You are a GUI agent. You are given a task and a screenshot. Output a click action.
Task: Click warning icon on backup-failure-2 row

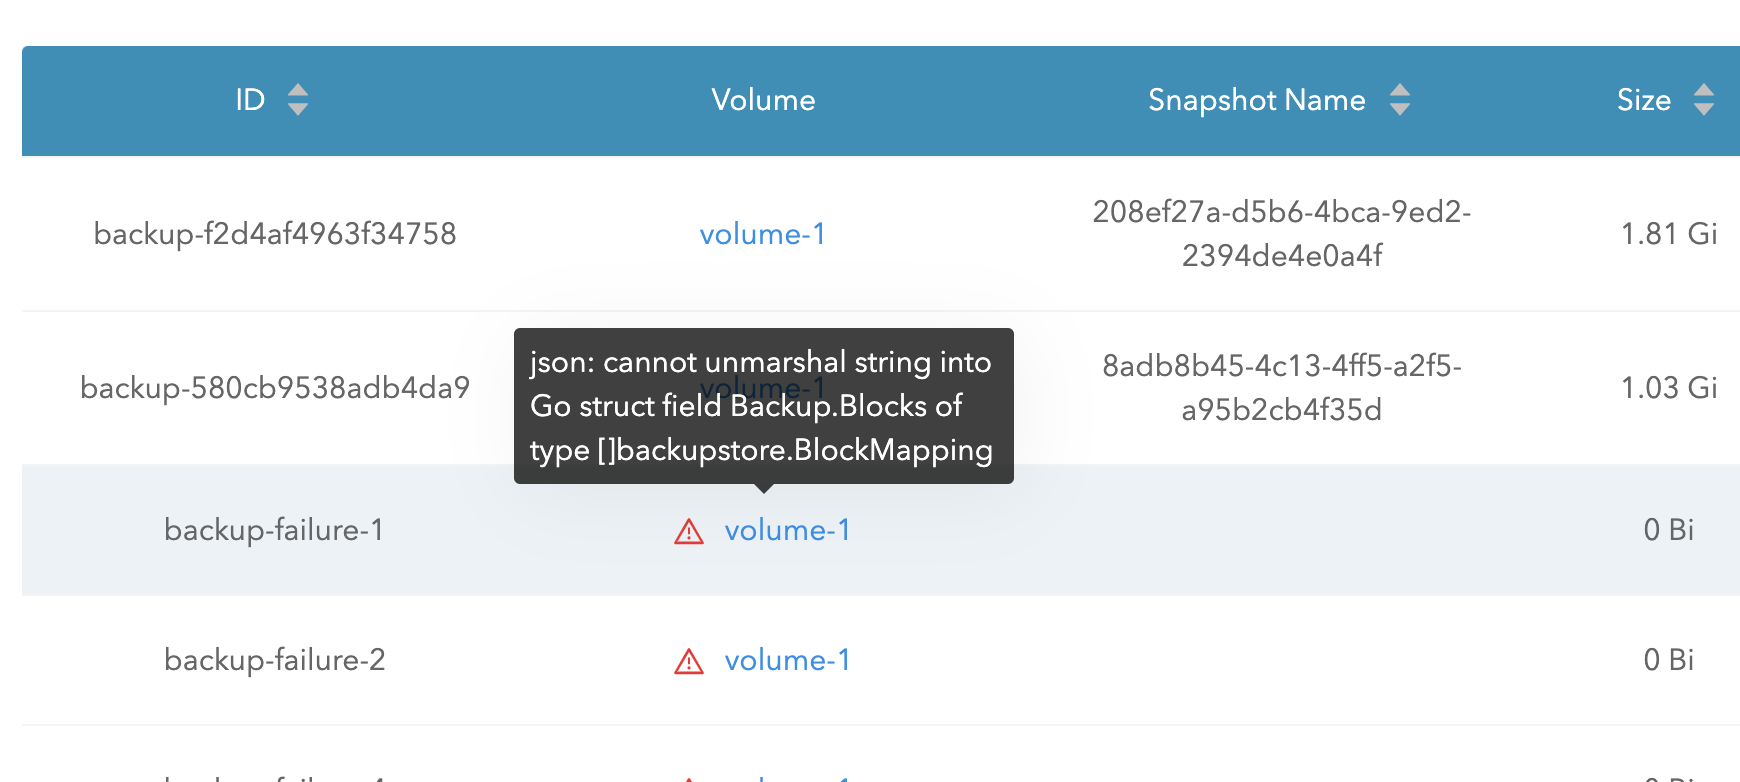(x=688, y=660)
